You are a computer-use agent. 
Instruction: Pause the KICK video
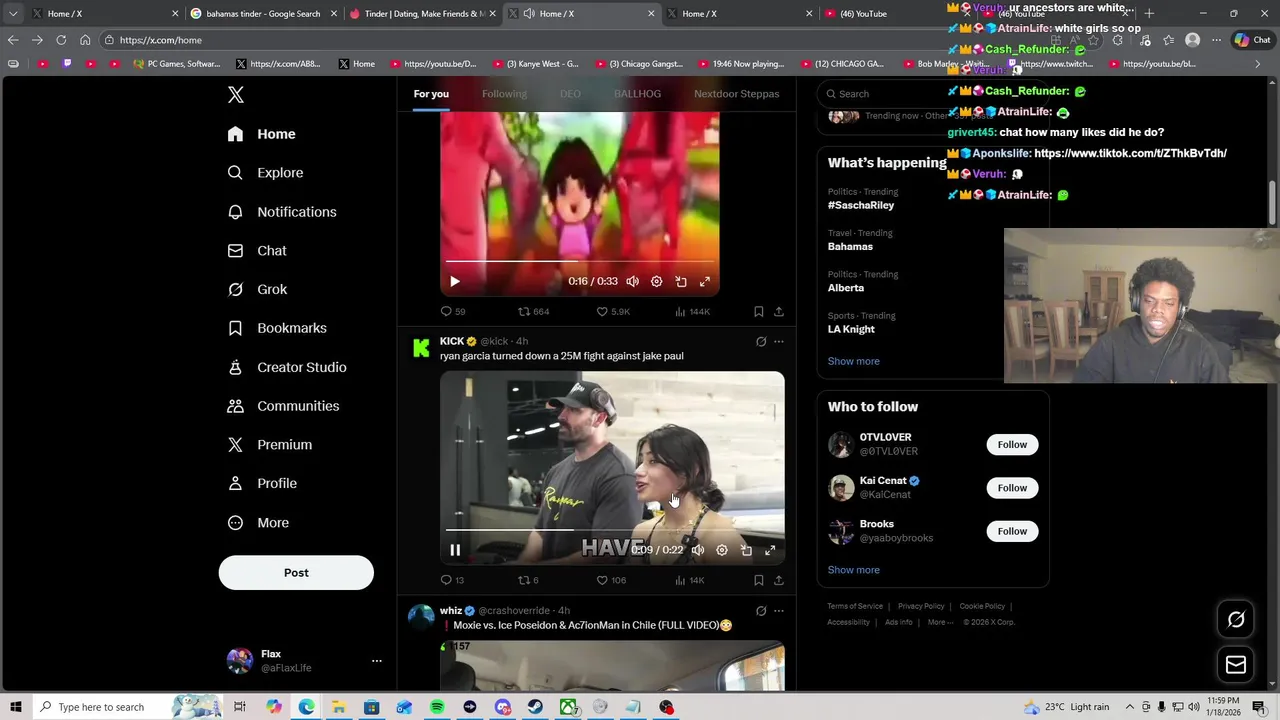coord(455,550)
